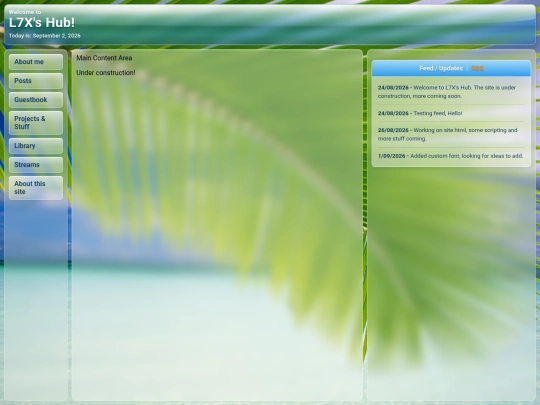Click the 'Today is: September 2, 2026' date text

(x=45, y=36)
